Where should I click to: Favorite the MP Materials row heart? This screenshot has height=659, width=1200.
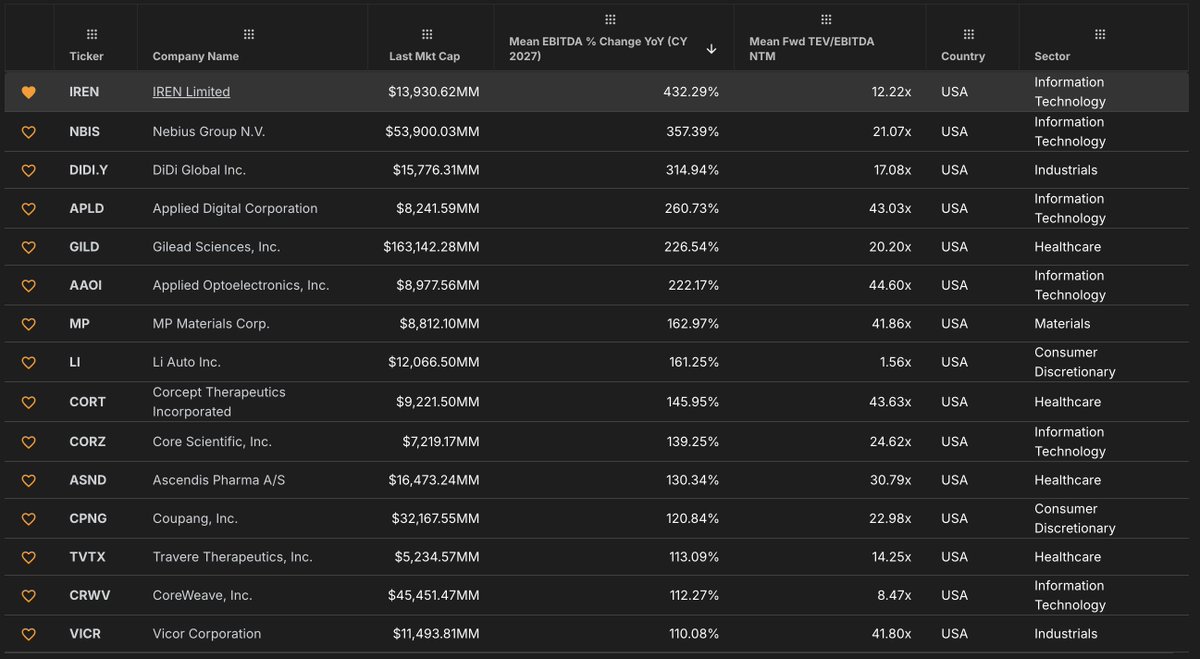click(x=28, y=324)
